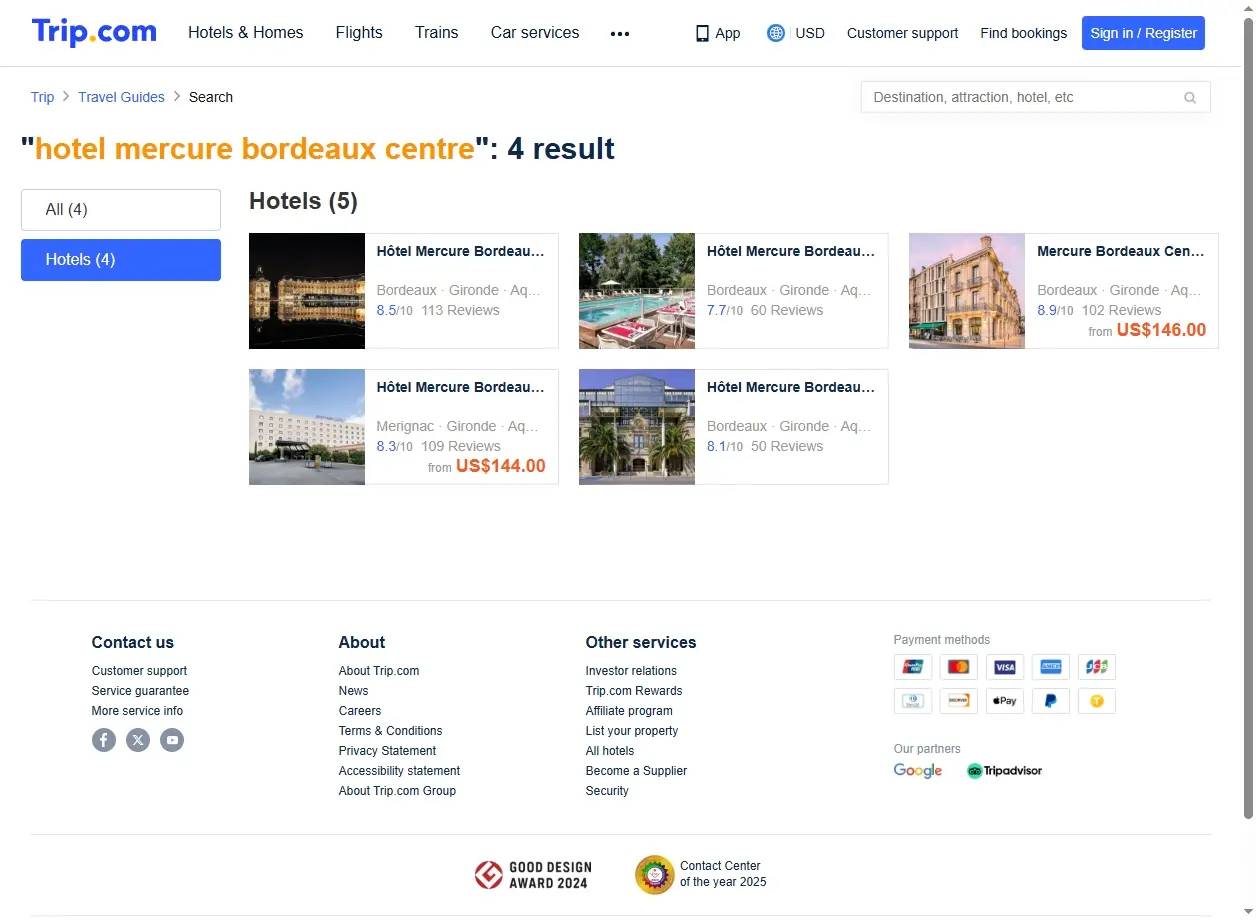Viewport: 1256px width, 921px height.
Task: Click the JCB payment icon
Action: 1097,667
